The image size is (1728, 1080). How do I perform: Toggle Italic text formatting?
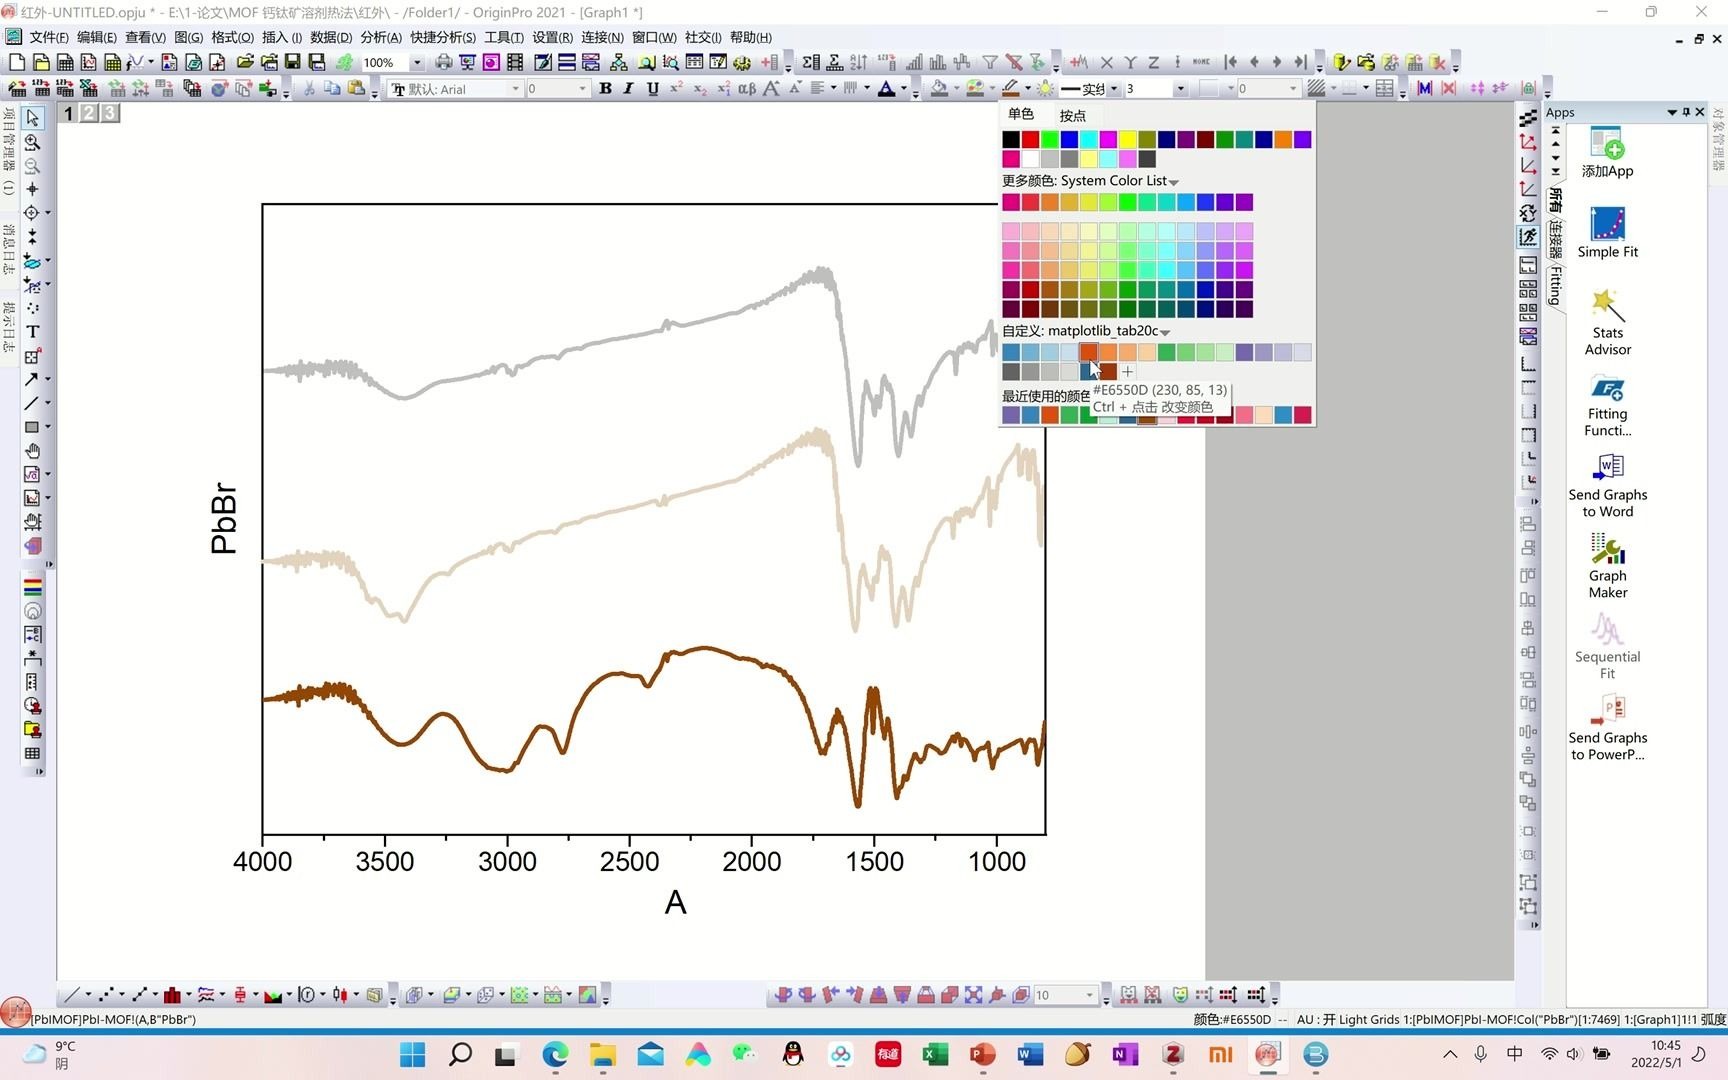(x=628, y=88)
